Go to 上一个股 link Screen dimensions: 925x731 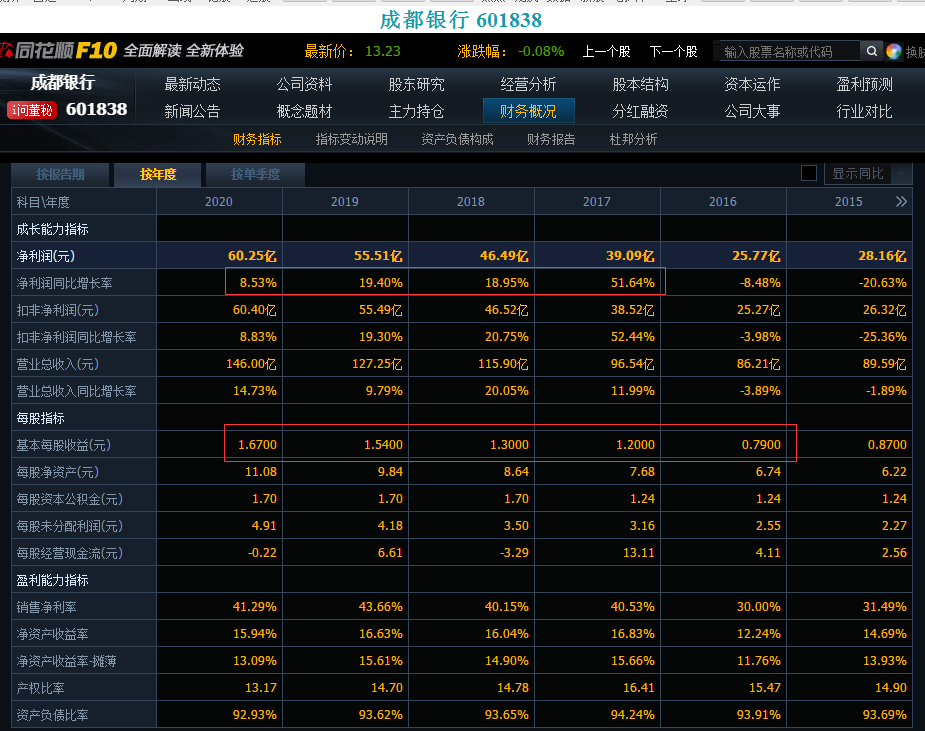[x=606, y=51]
